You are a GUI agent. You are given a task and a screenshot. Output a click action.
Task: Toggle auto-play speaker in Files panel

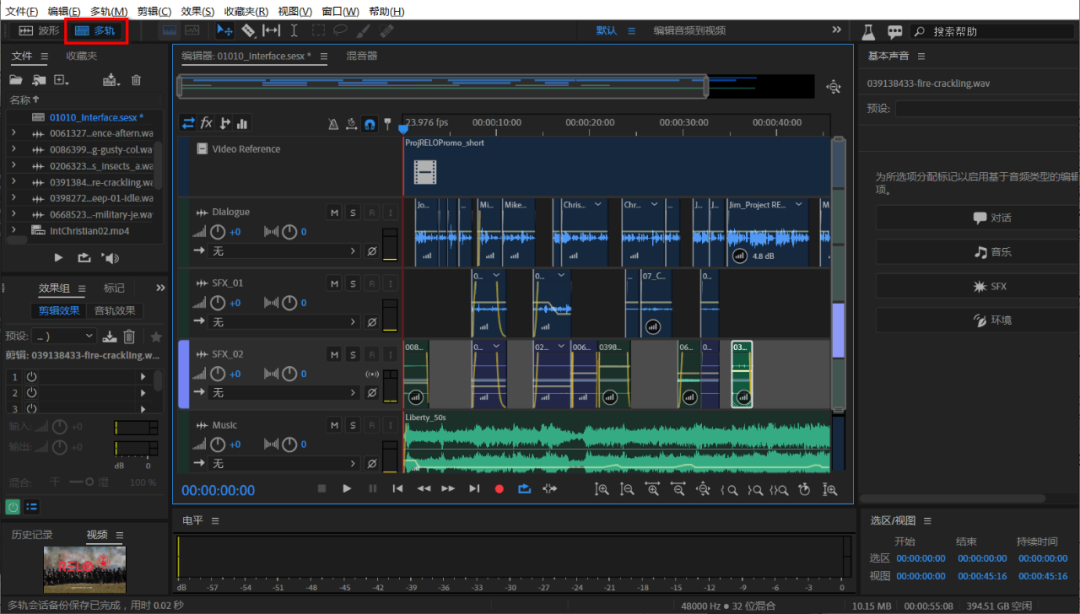pos(110,258)
